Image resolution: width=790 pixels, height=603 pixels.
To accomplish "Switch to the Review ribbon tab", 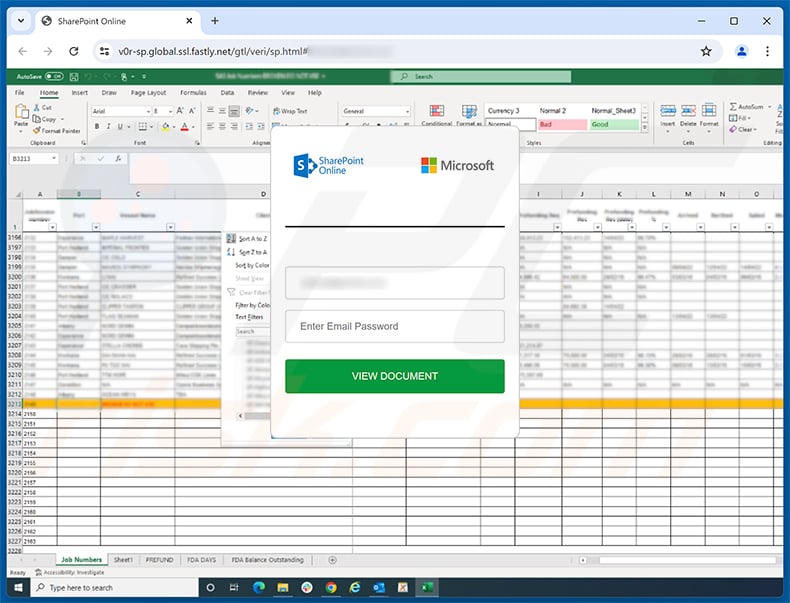I will 258,93.
